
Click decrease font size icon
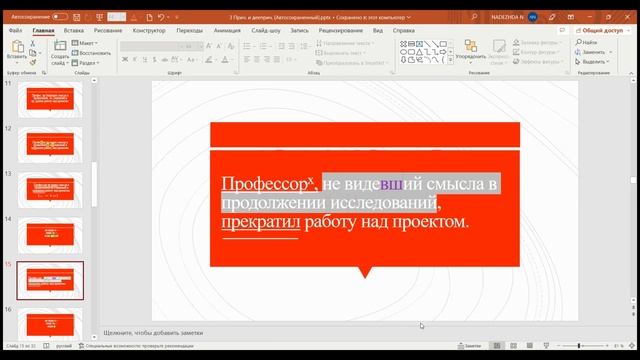point(219,46)
